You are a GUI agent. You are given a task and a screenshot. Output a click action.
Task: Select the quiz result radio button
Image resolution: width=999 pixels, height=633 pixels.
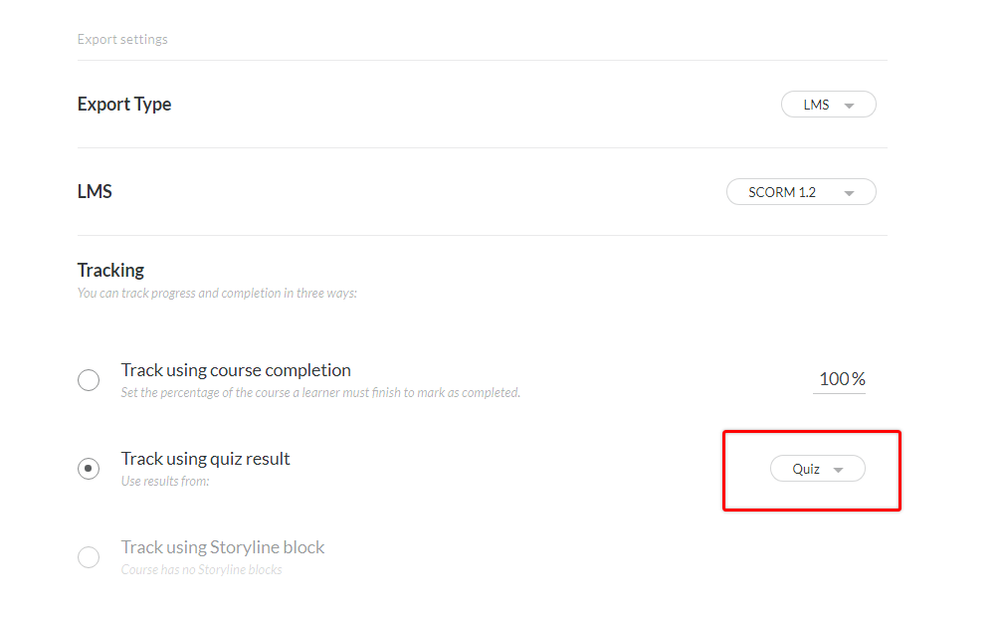(89, 468)
